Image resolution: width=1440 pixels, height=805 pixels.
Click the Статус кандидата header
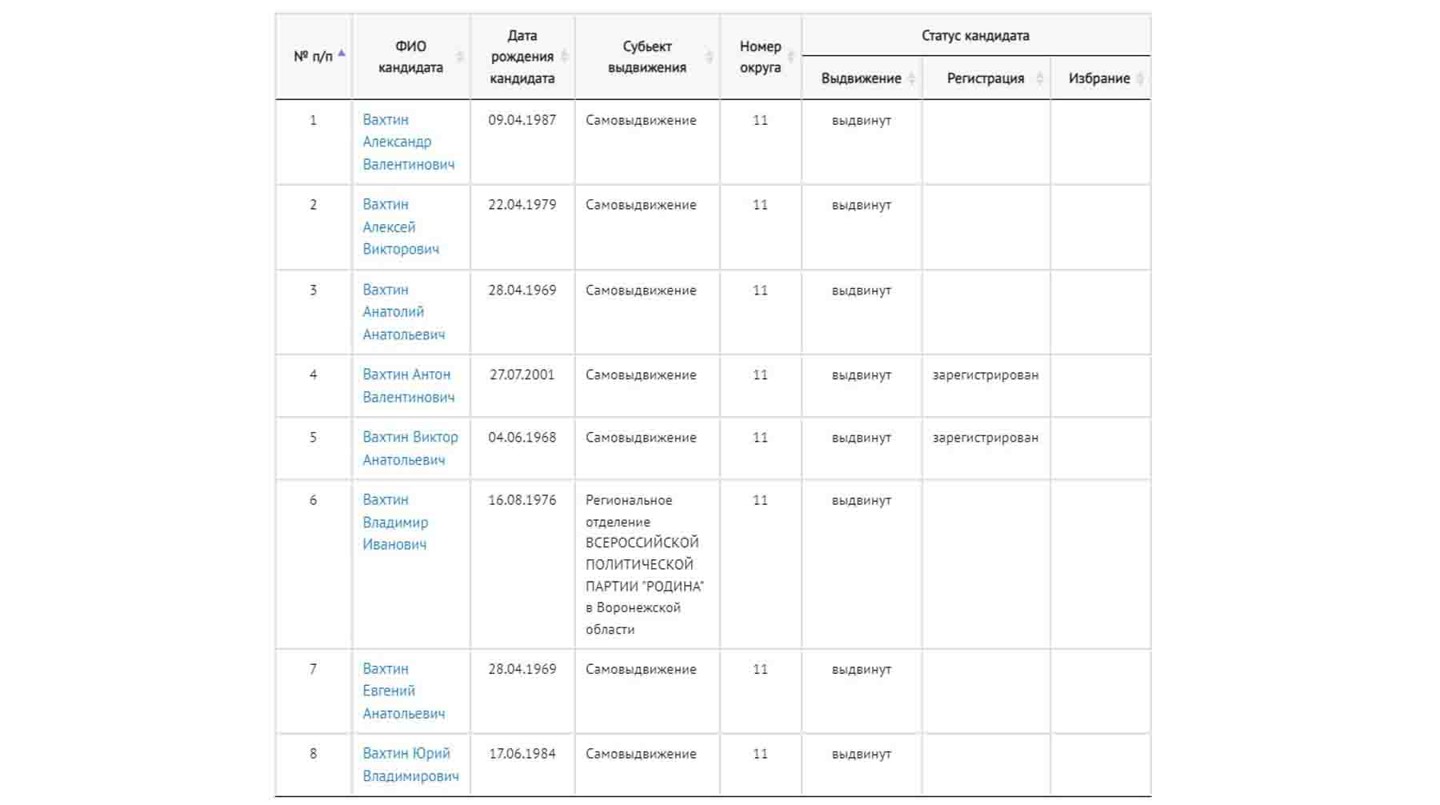click(975, 36)
